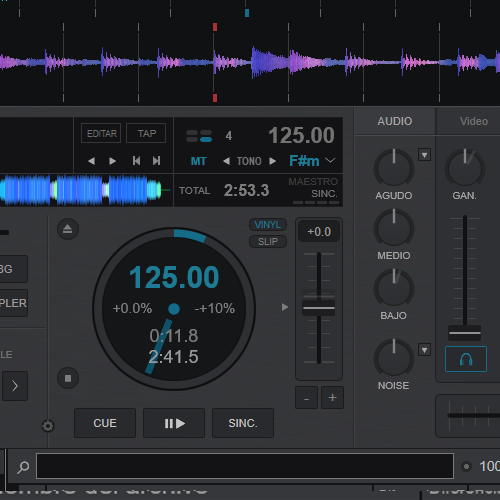Toggle MT master tempo lock

pos(198,161)
